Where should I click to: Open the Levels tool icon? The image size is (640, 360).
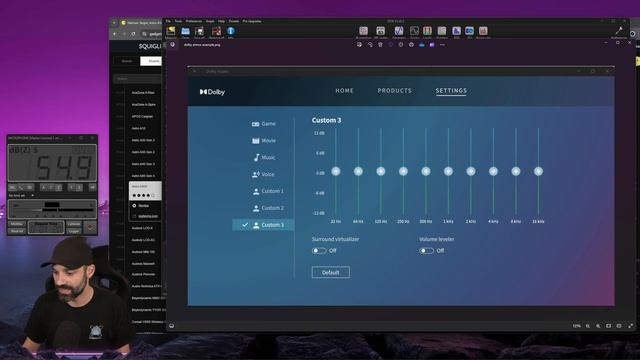click(x=427, y=31)
